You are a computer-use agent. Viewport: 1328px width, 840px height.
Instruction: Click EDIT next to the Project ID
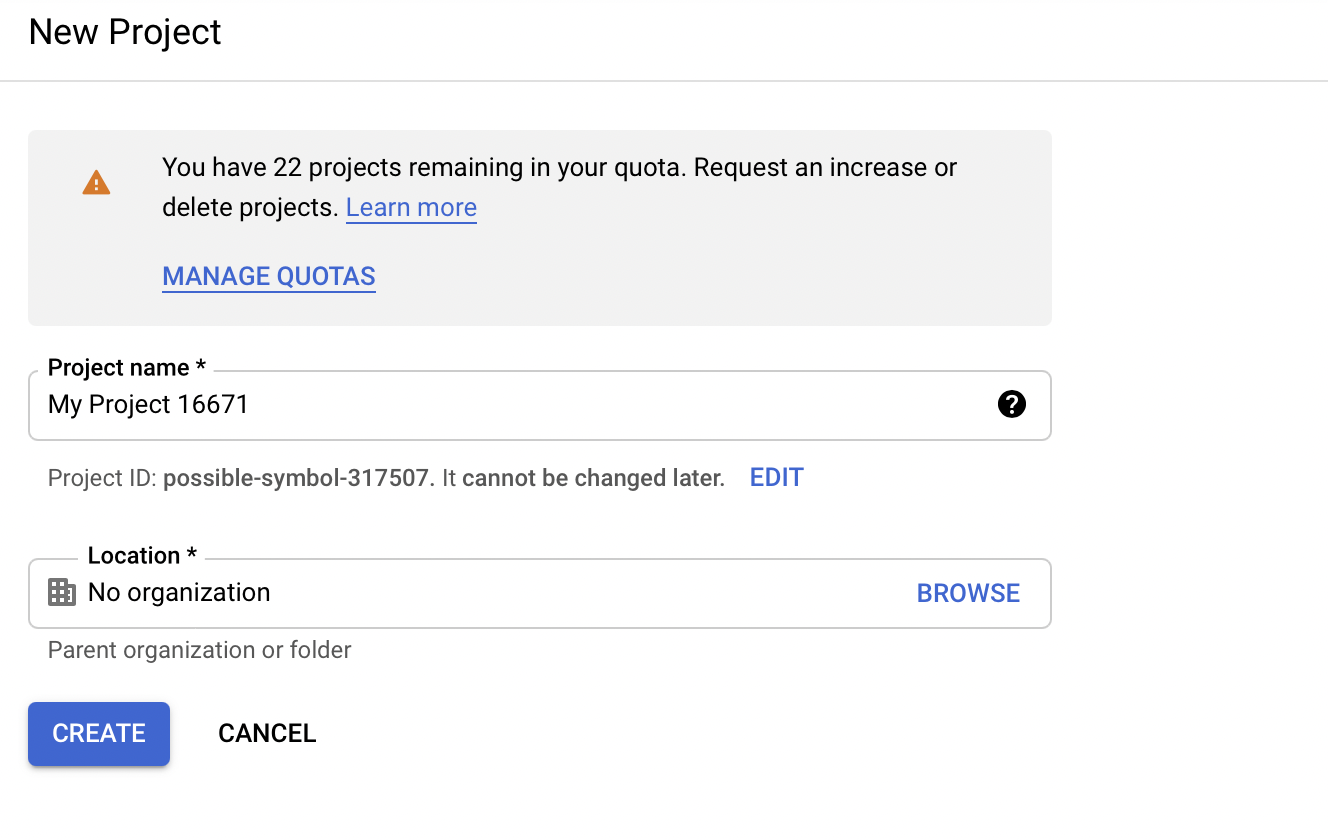click(777, 478)
